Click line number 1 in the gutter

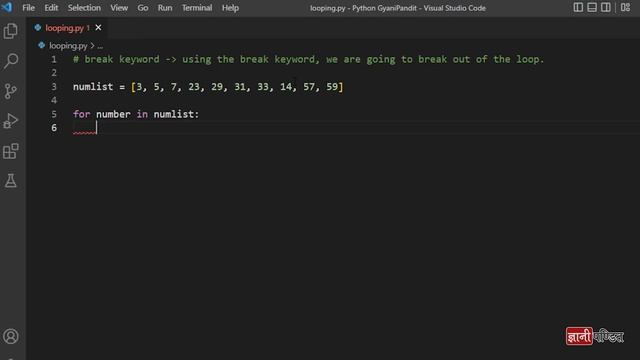54,60
